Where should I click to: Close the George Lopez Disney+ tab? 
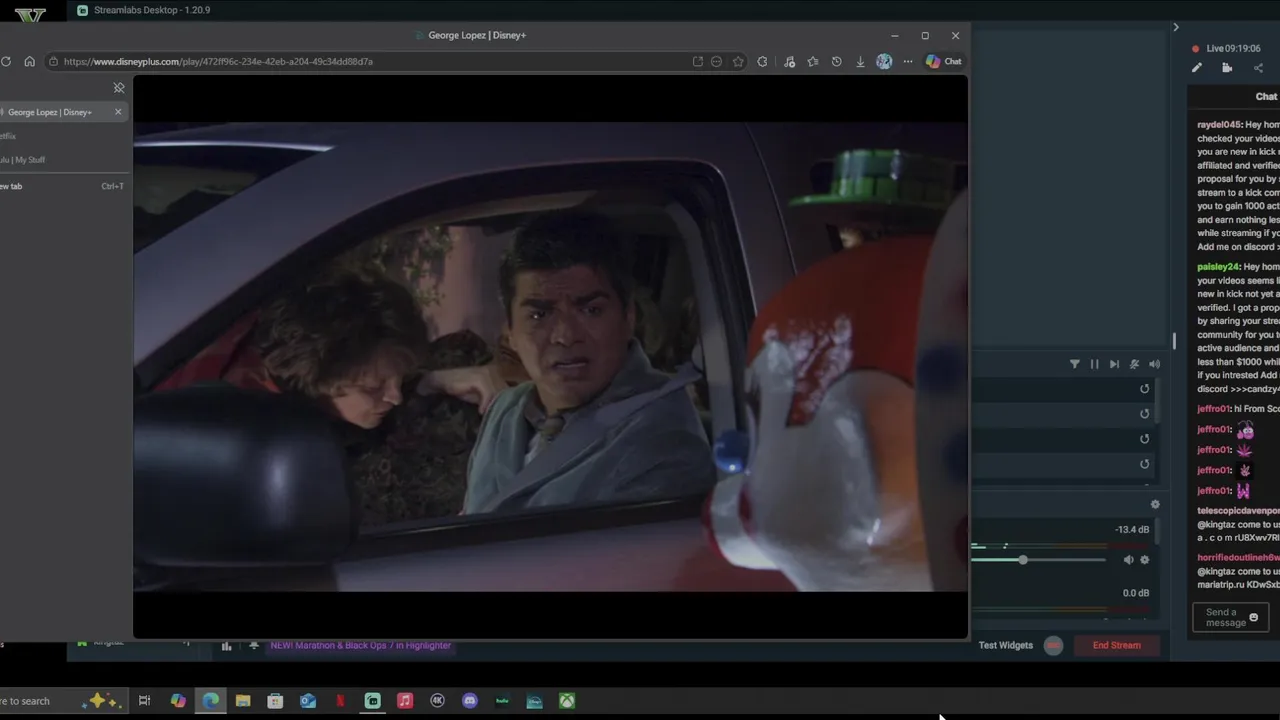pyautogui.click(x=118, y=112)
